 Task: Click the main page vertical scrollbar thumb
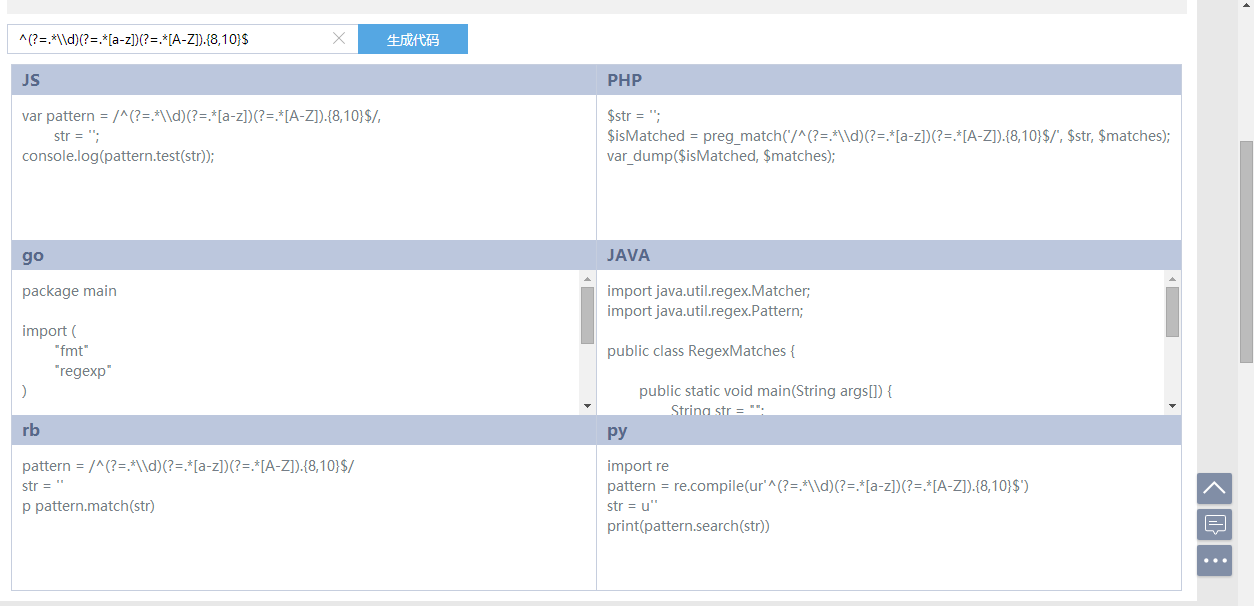coord(1246,250)
